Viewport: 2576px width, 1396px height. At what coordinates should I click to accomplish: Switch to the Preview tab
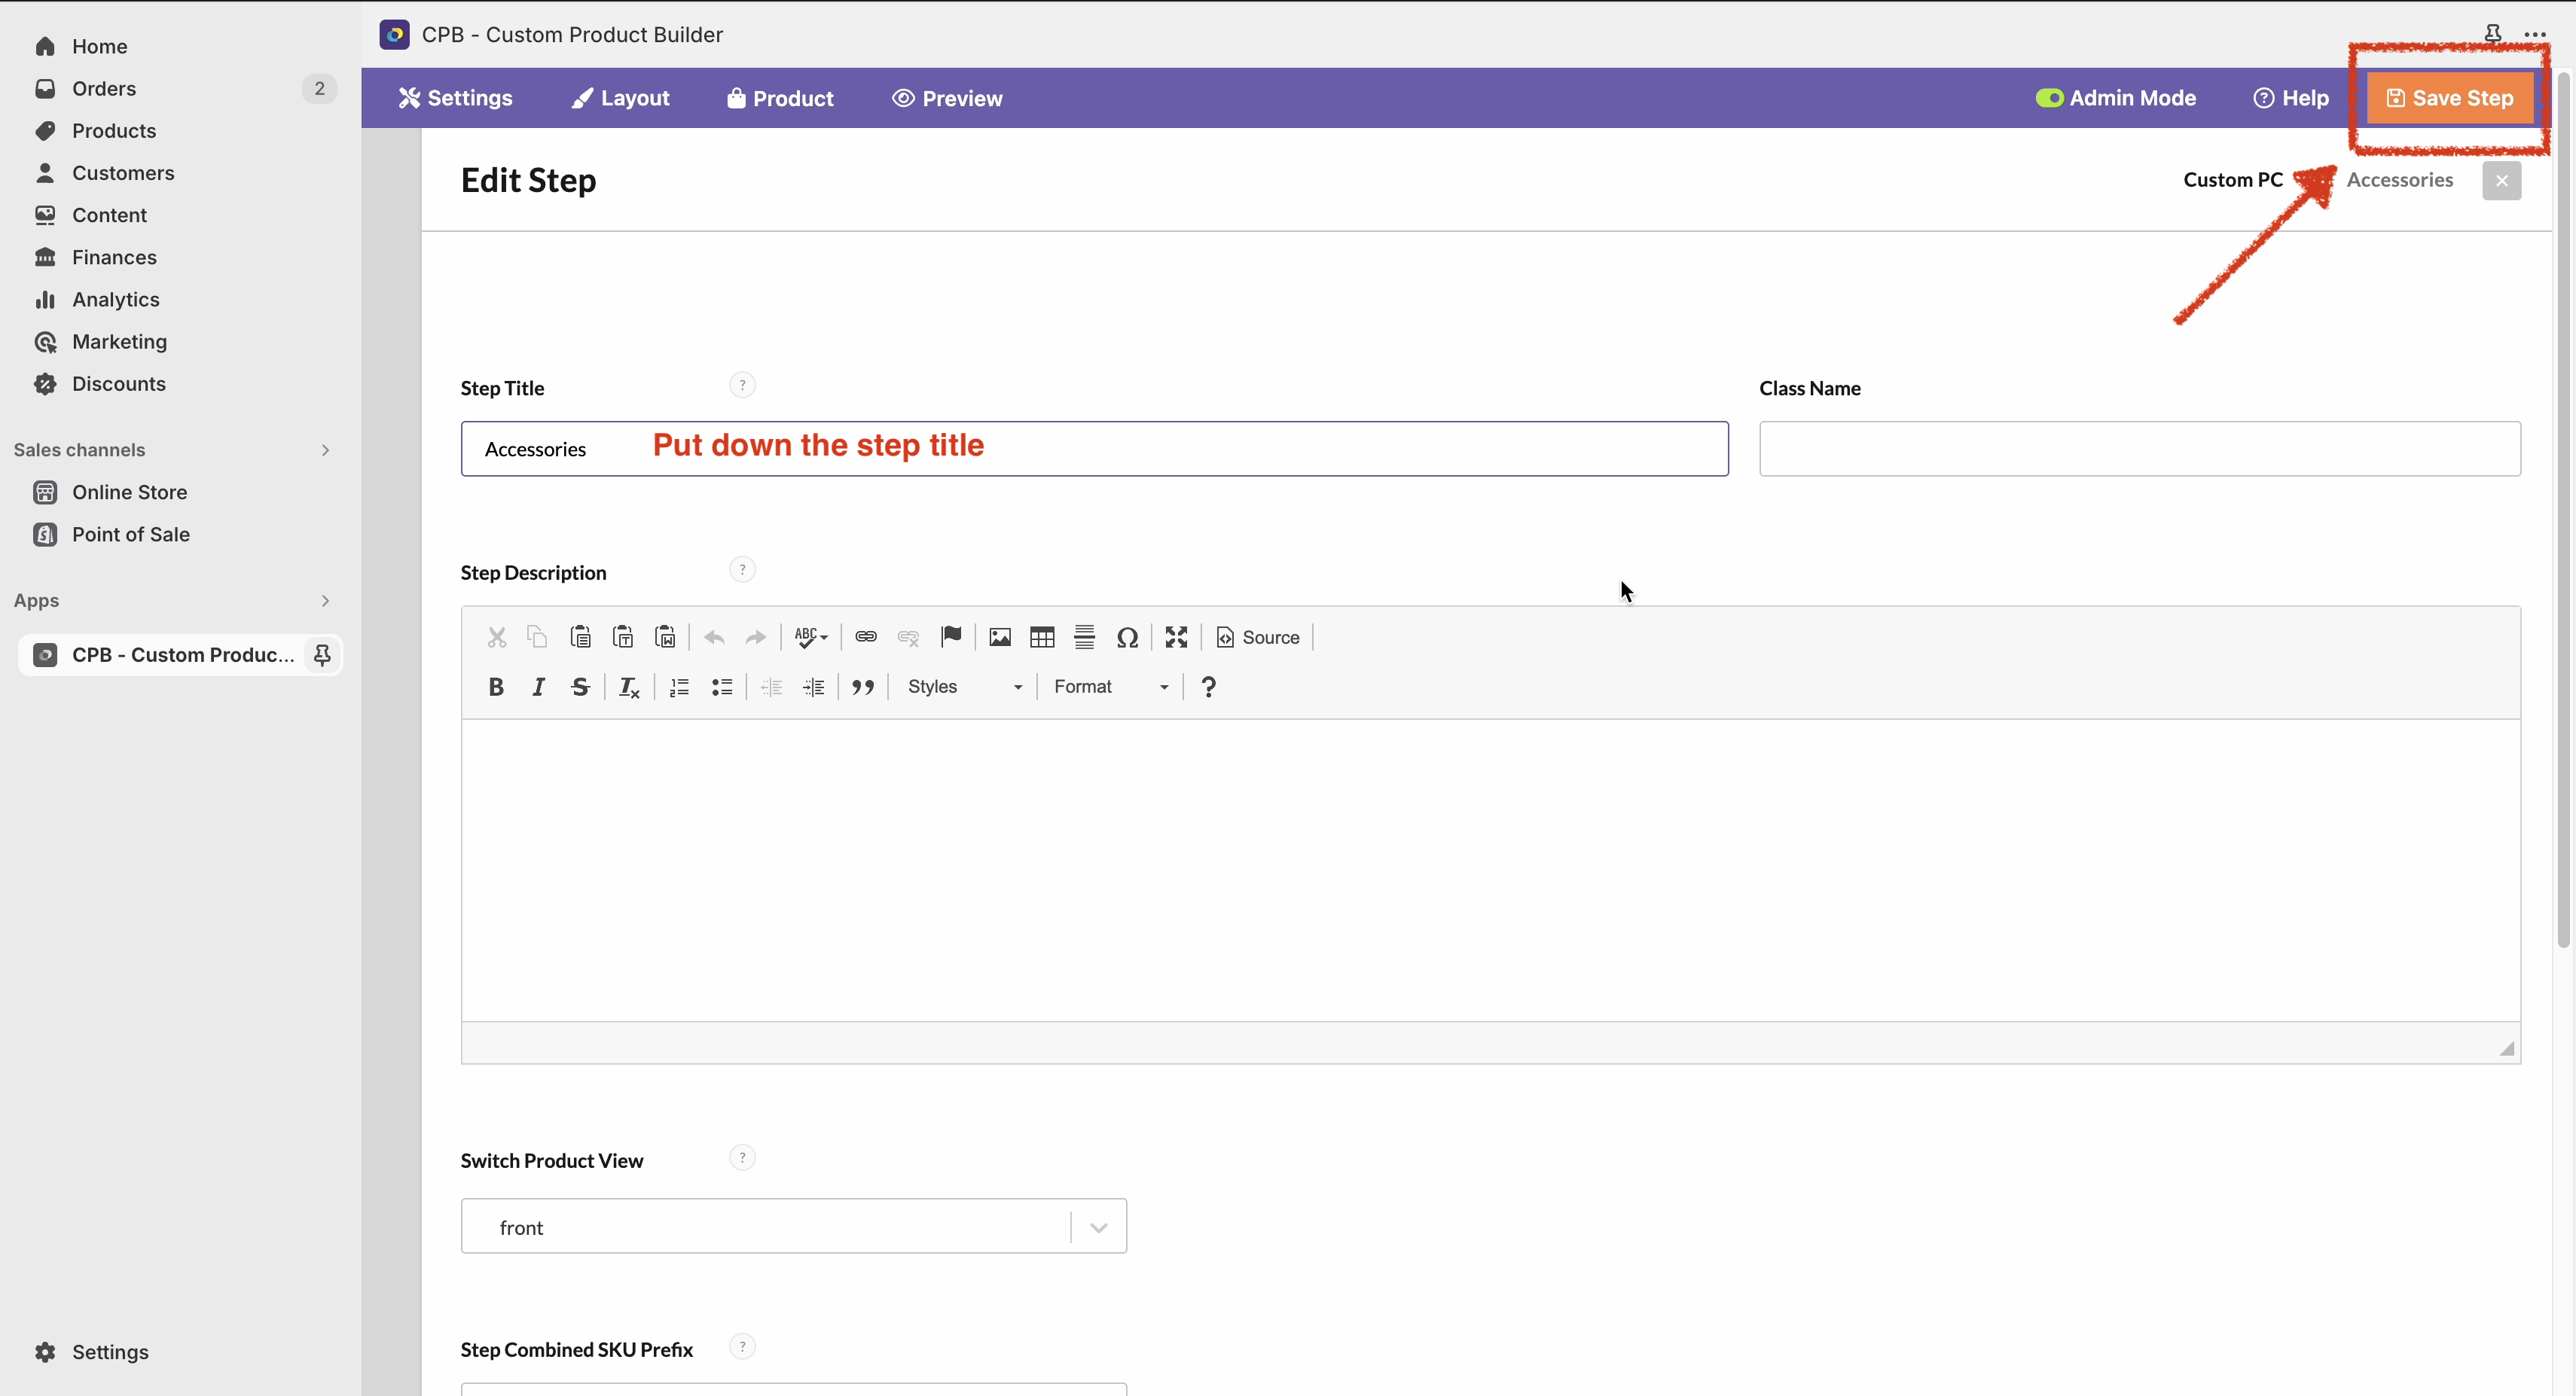pyautogui.click(x=947, y=98)
